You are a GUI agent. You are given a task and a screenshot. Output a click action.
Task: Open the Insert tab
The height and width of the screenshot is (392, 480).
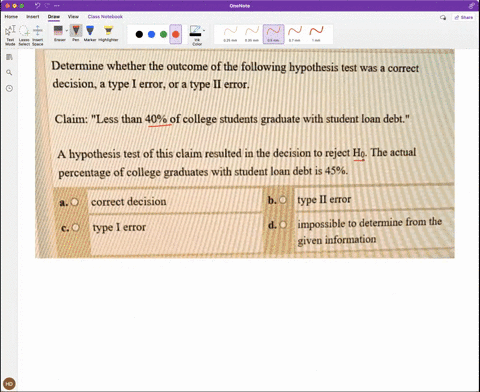[x=33, y=17]
